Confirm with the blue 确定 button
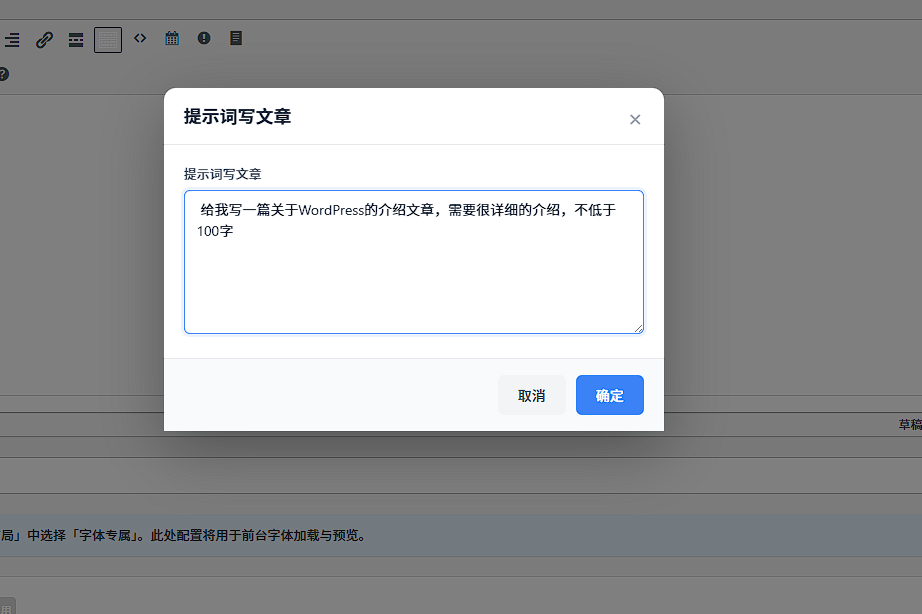This screenshot has height=614, width=922. click(x=609, y=395)
